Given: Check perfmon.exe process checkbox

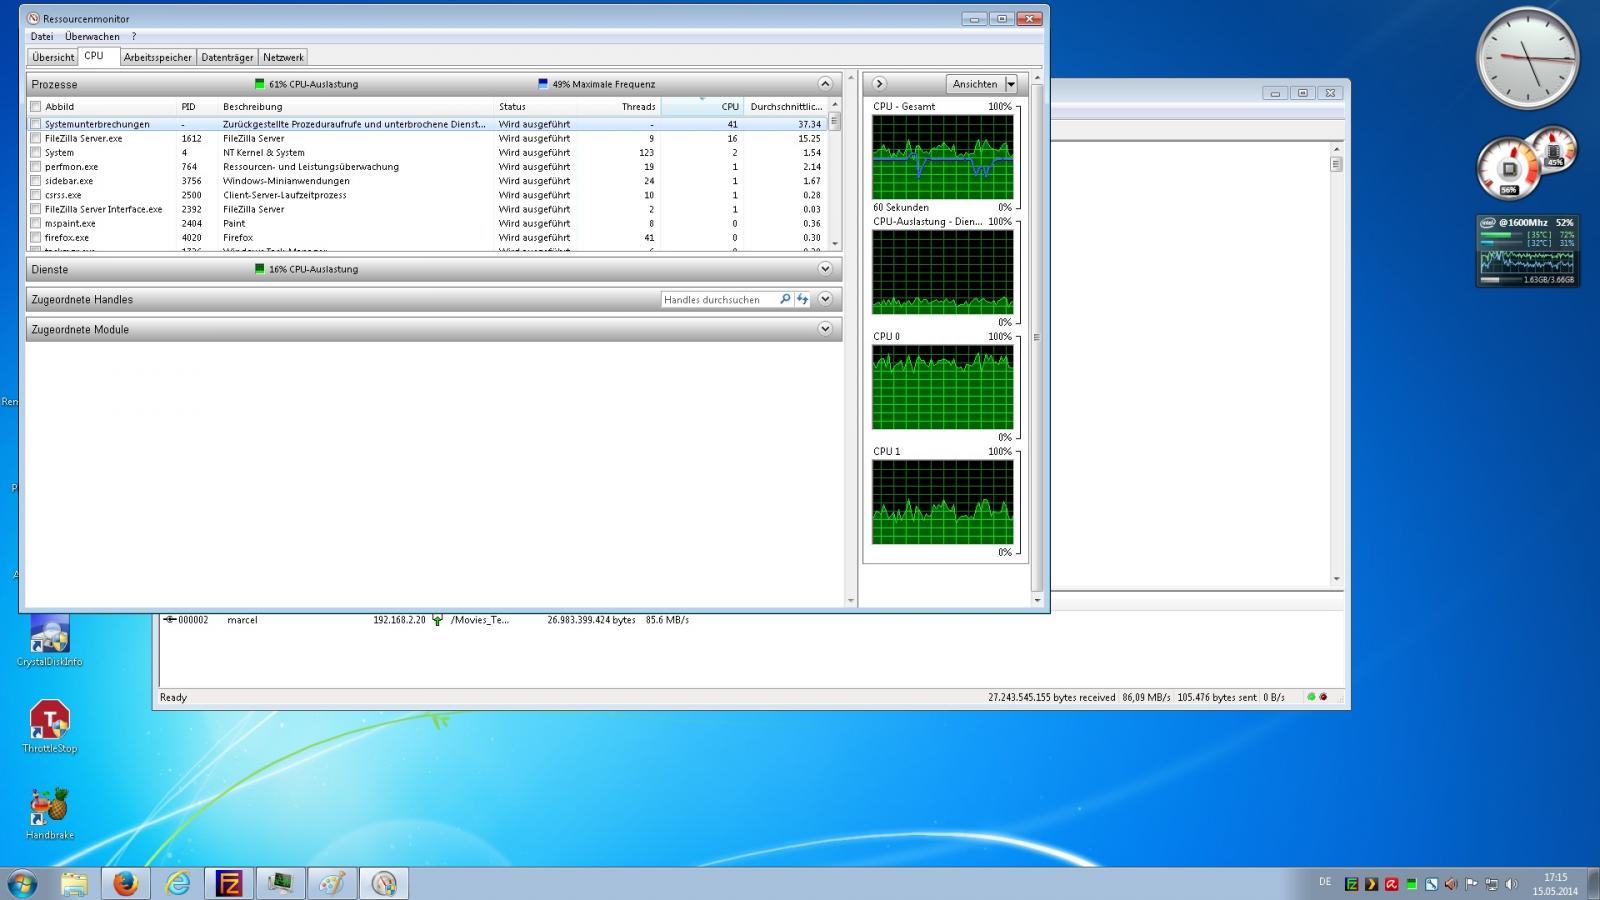Looking at the screenshot, I should tap(36, 167).
